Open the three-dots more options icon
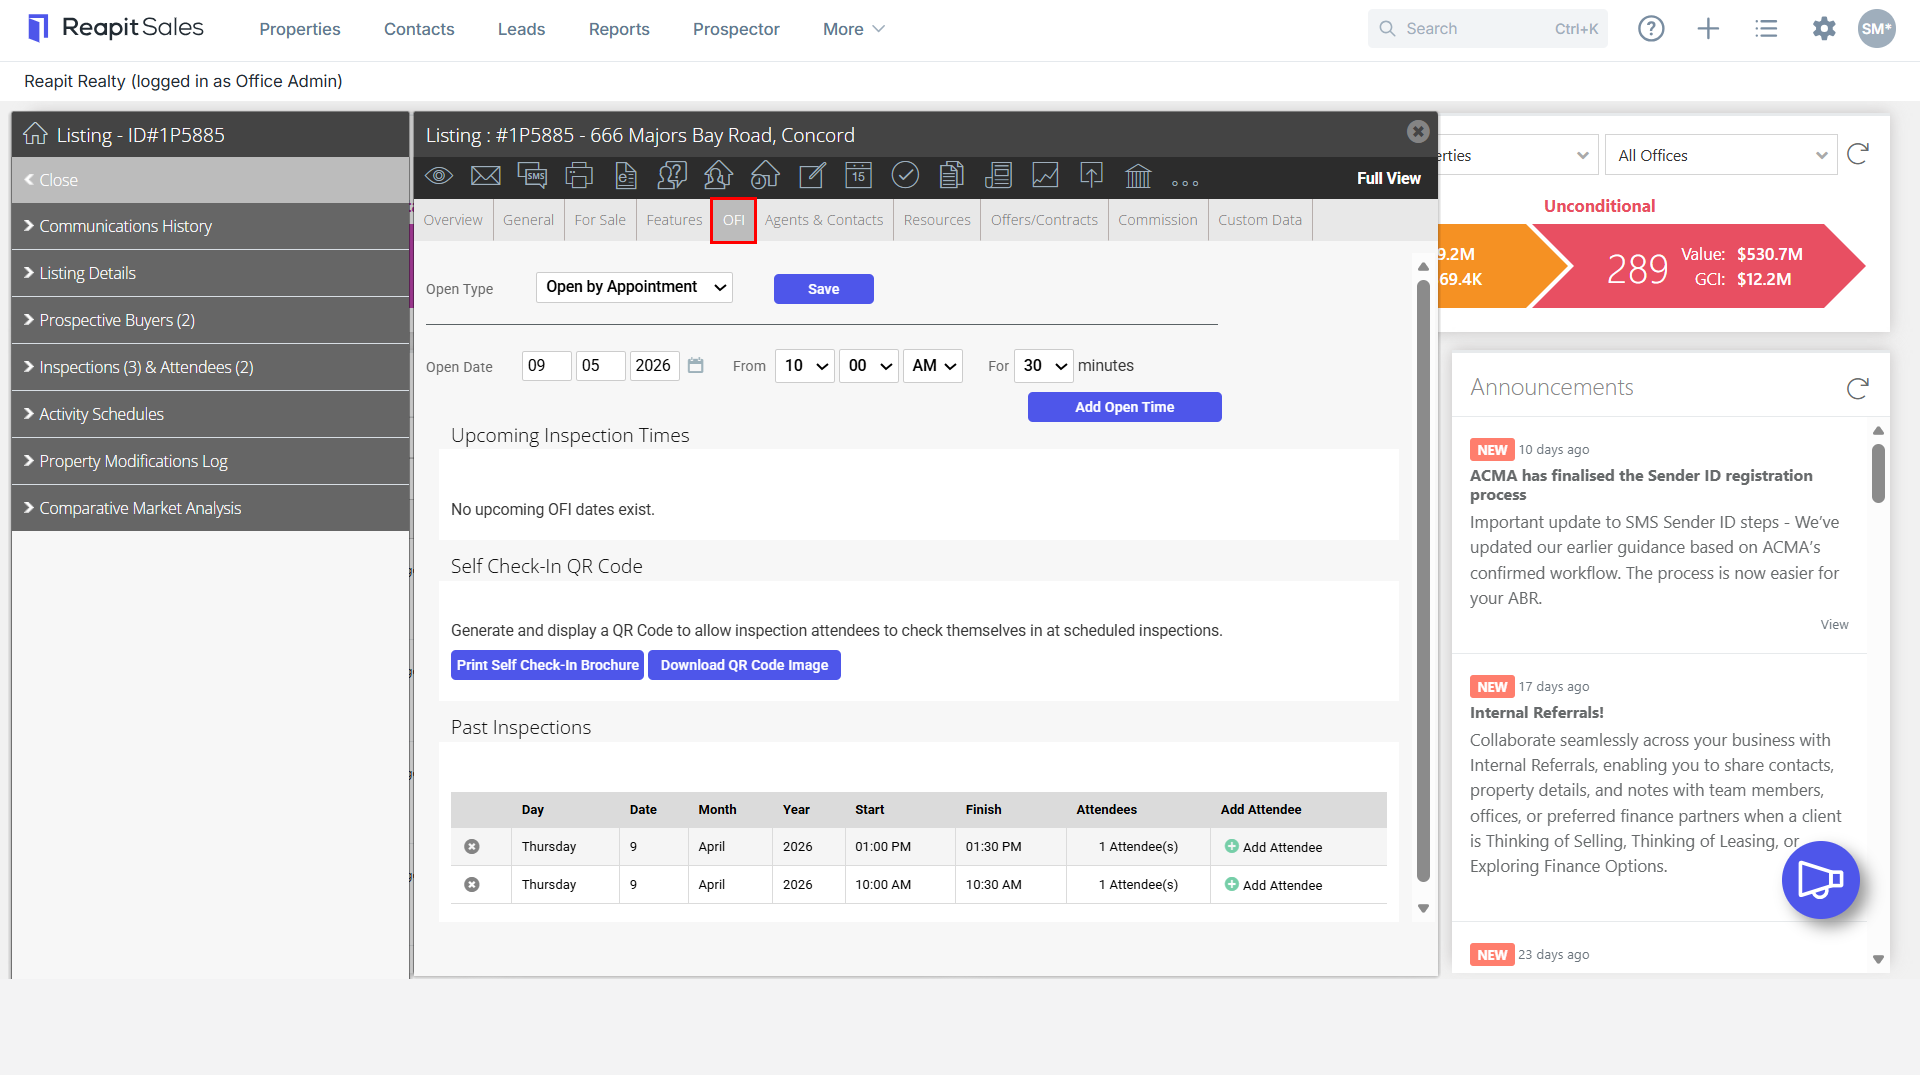 1185,183
